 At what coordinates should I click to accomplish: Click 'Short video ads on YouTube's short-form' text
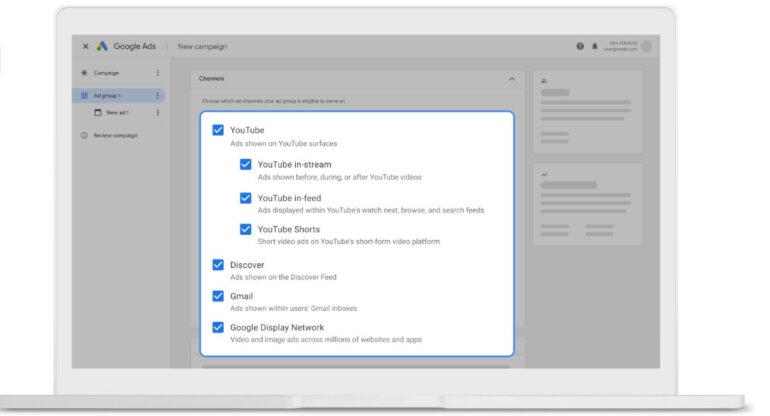tap(349, 242)
